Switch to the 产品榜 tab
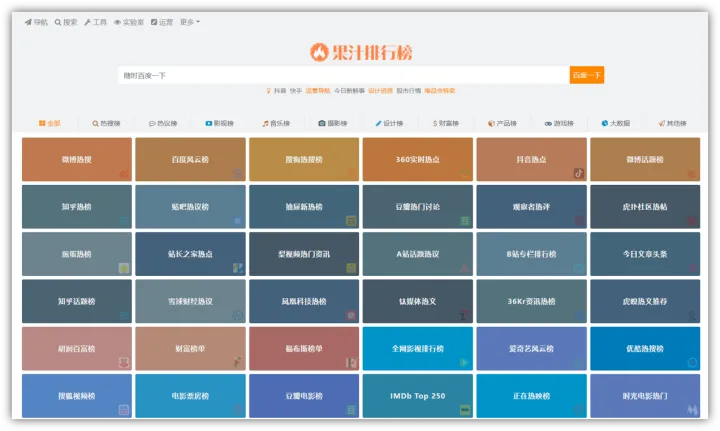This screenshot has width=720, height=431. pos(502,123)
